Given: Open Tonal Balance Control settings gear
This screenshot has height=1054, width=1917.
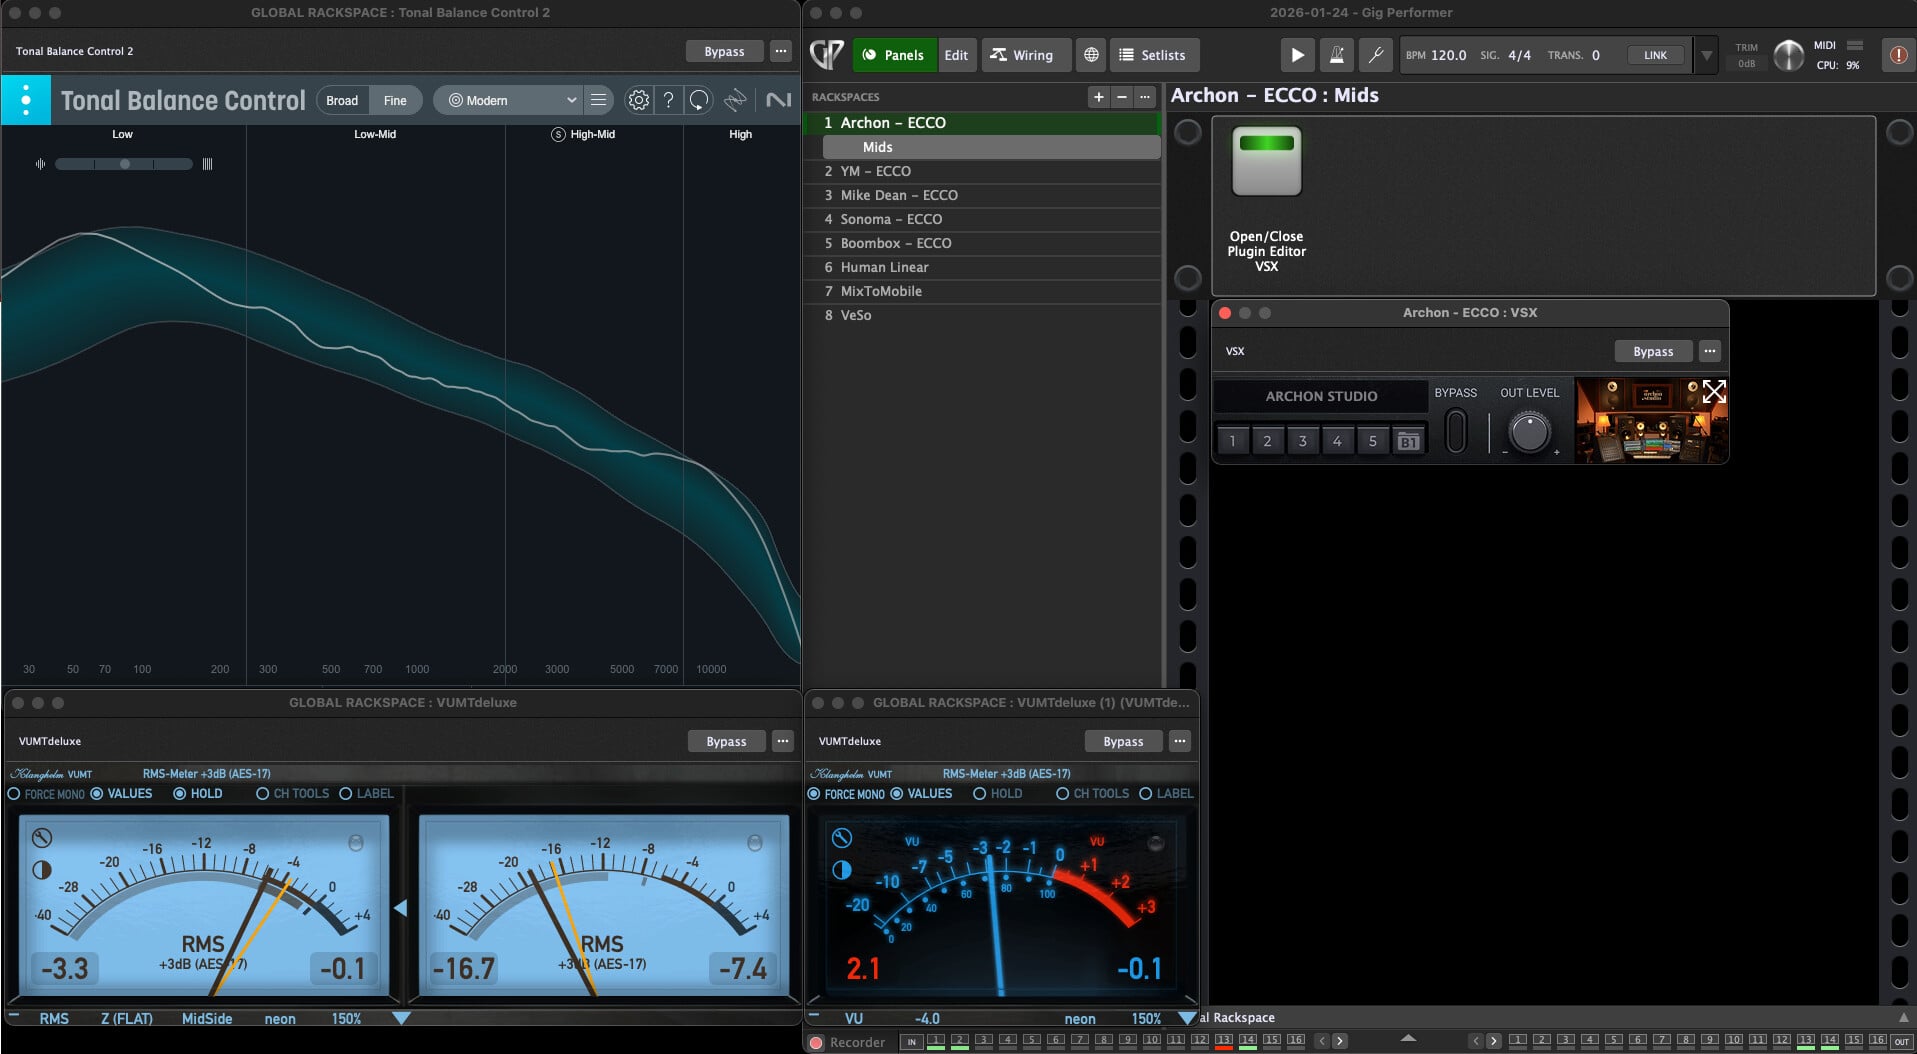Looking at the screenshot, I should tap(638, 100).
